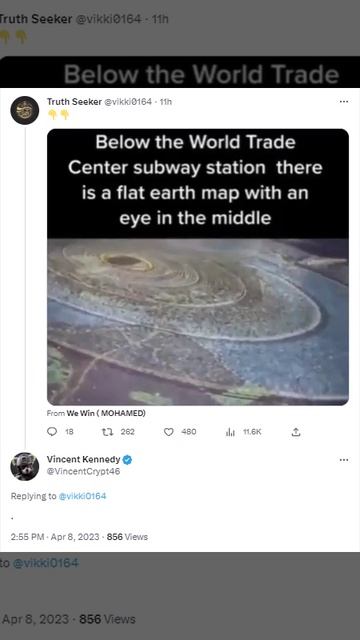Open more options on Vincent Kennedy reply
The height and width of the screenshot is (640, 360).
[344, 460]
